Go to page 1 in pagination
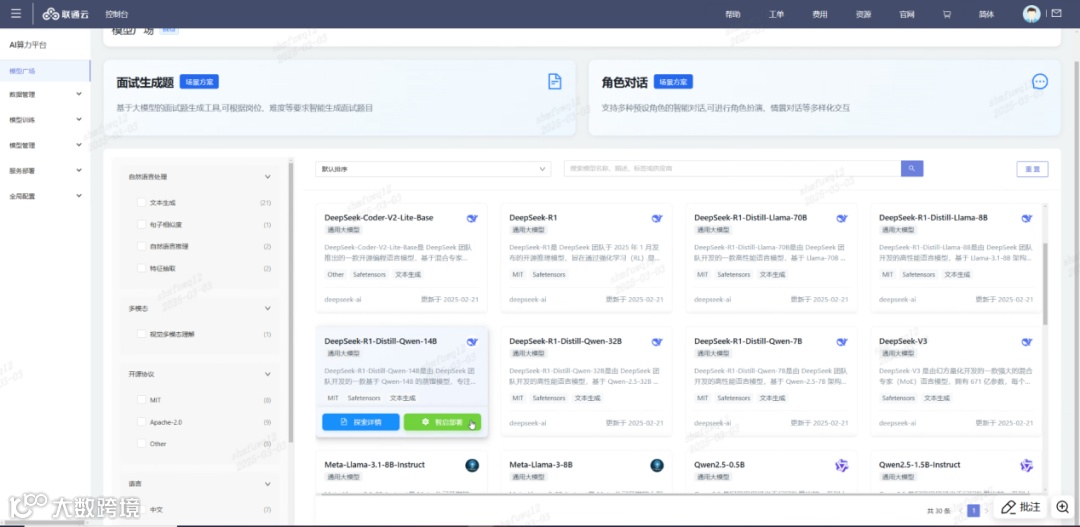Screen dimensions: 1080x527 (973, 510)
